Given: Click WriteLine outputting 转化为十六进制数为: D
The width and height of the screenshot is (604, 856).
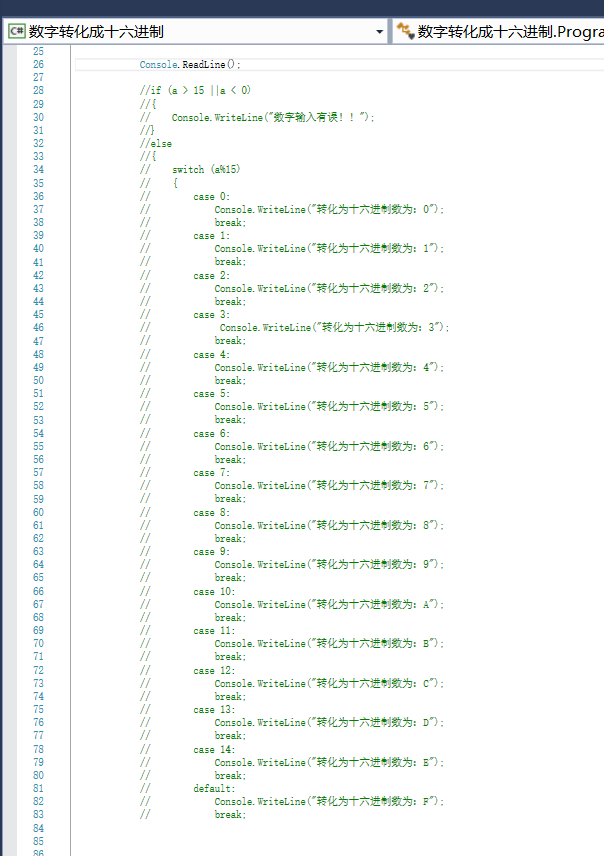Looking at the screenshot, I should click(329, 723).
